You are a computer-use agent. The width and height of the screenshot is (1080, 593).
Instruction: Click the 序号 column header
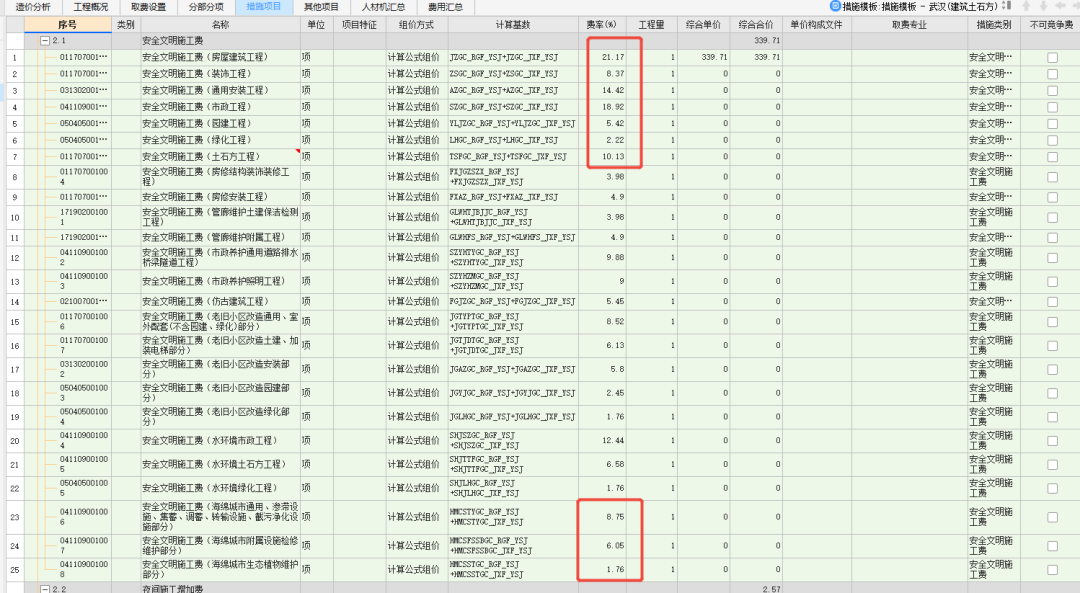(x=68, y=25)
